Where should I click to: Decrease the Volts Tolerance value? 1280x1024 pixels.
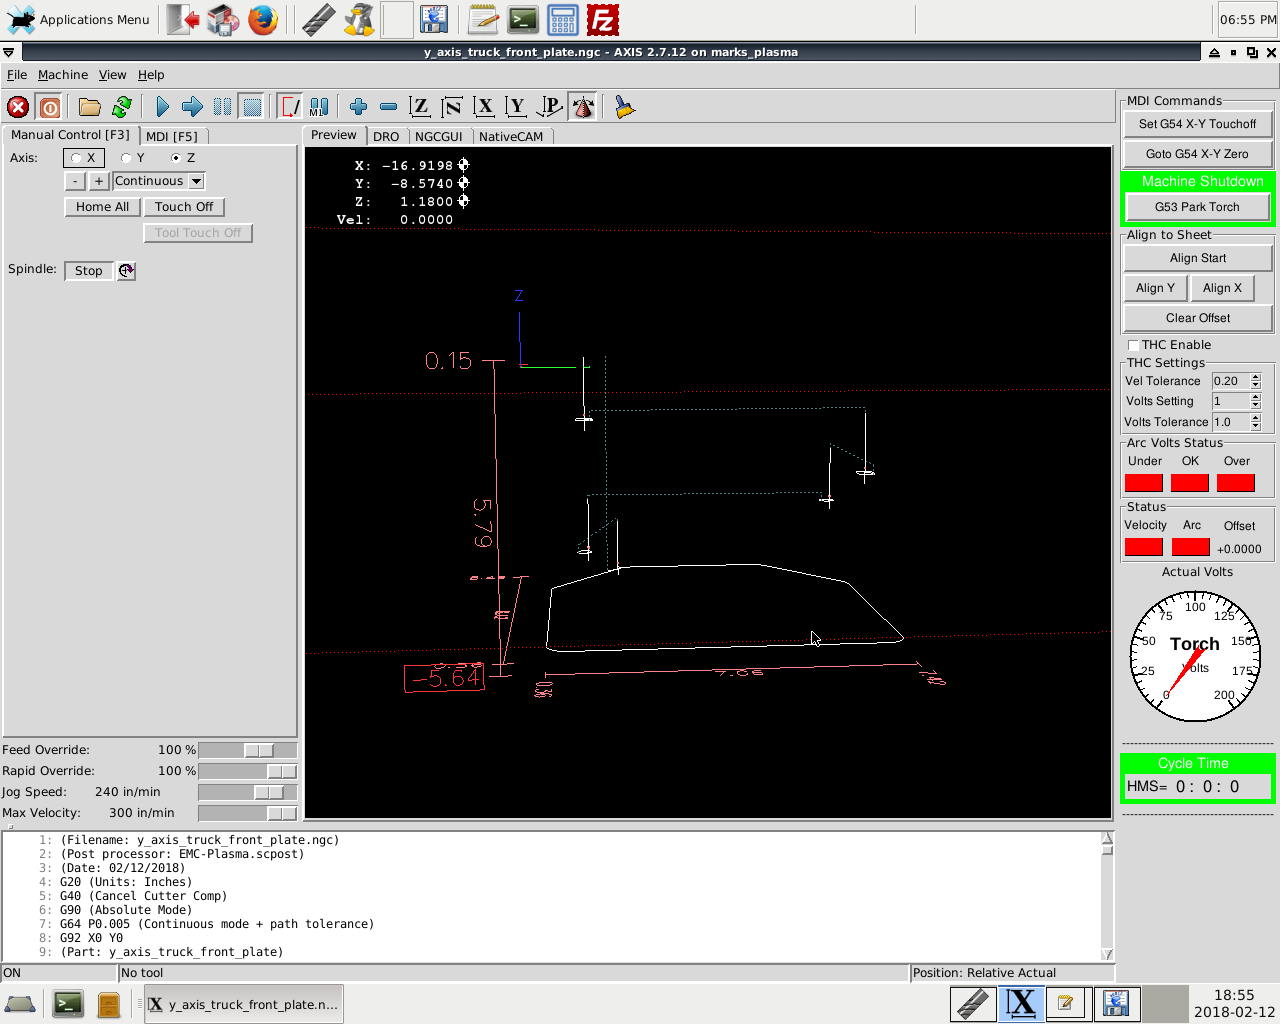(x=1256, y=426)
